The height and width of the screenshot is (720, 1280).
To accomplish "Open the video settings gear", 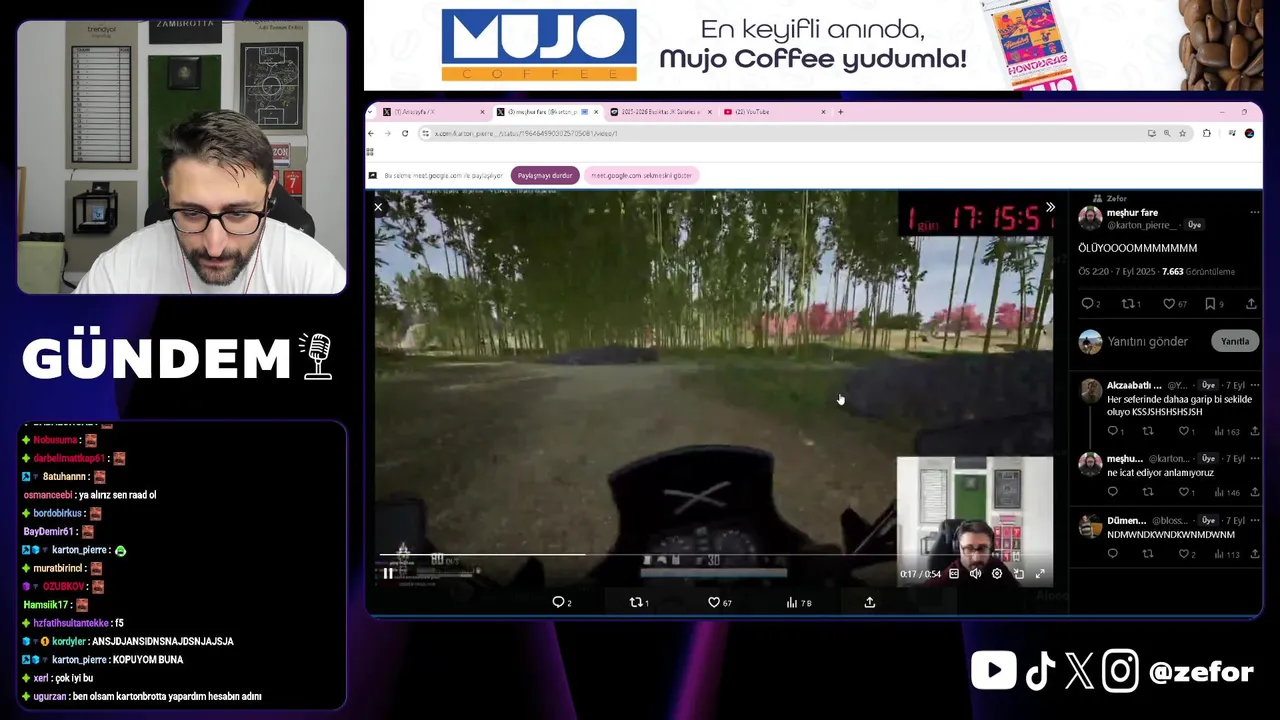I will pos(997,574).
